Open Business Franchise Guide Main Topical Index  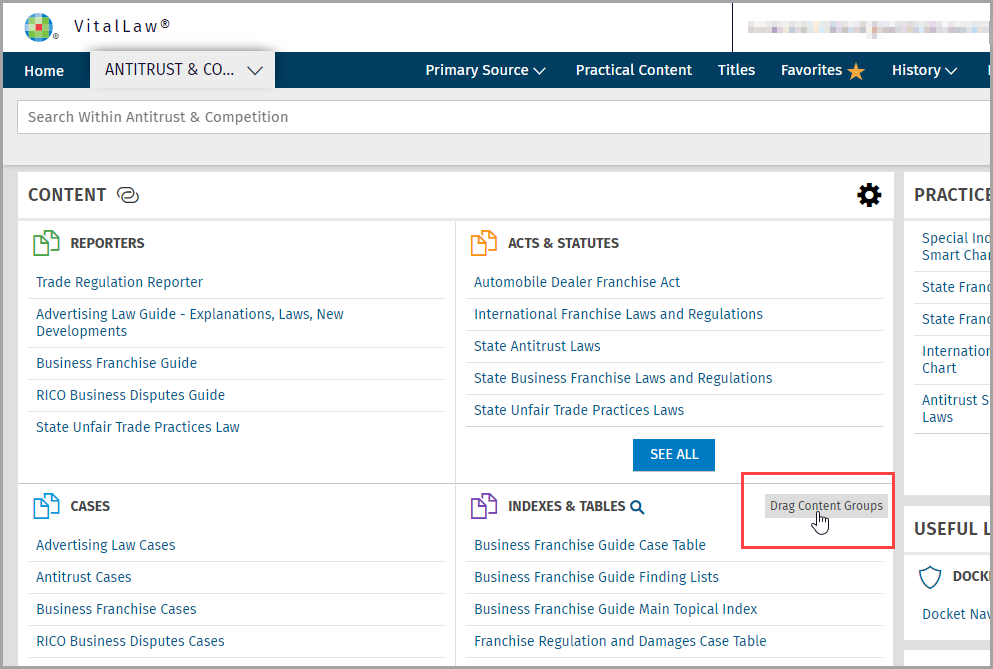tap(616, 609)
